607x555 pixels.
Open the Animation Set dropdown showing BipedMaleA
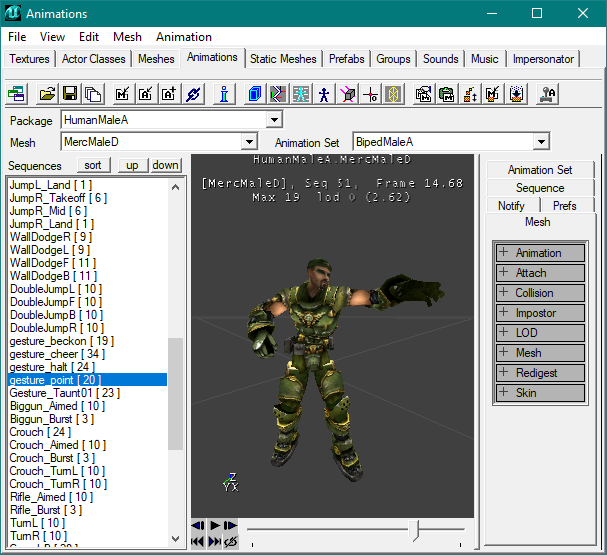point(541,142)
